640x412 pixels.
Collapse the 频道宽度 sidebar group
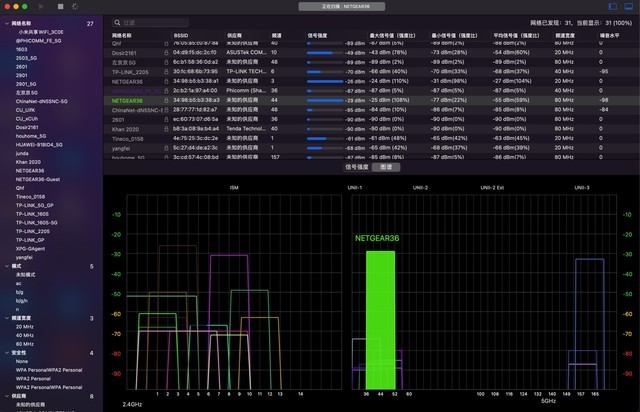click(x=7, y=318)
